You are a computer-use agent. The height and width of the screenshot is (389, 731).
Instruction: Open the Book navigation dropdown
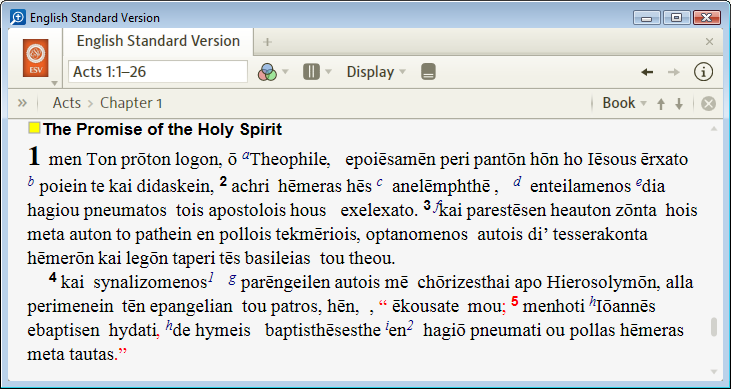[624, 103]
